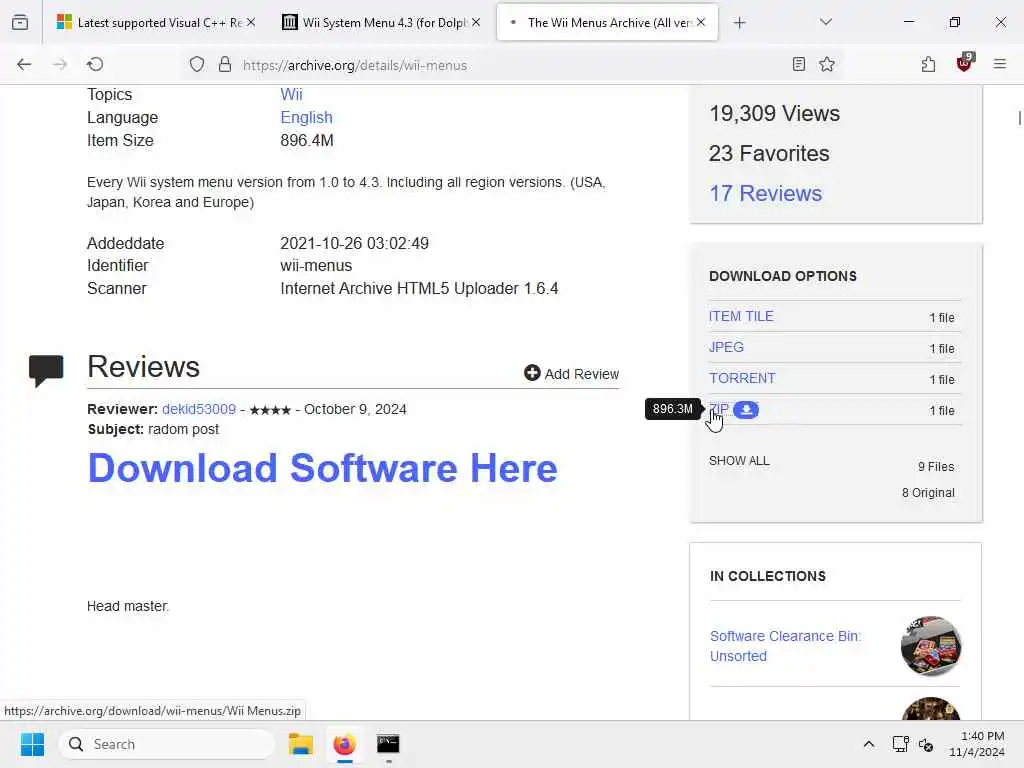Download the JPEG option
The image size is (1024, 768).
[726, 347]
